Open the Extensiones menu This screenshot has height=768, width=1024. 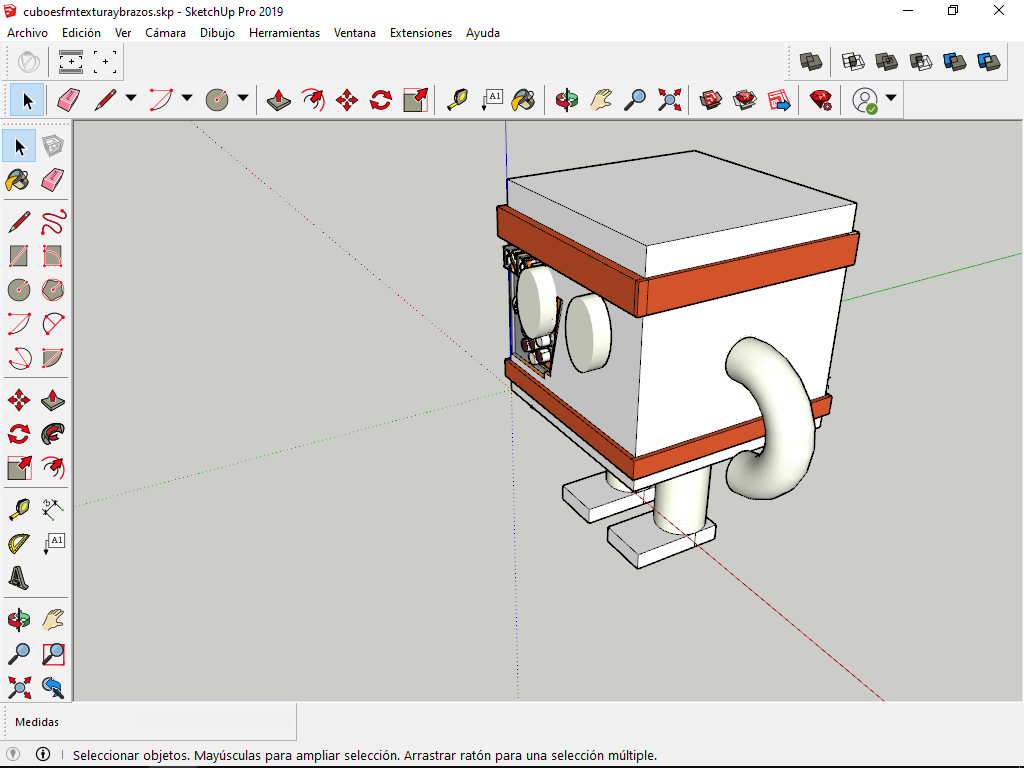420,33
